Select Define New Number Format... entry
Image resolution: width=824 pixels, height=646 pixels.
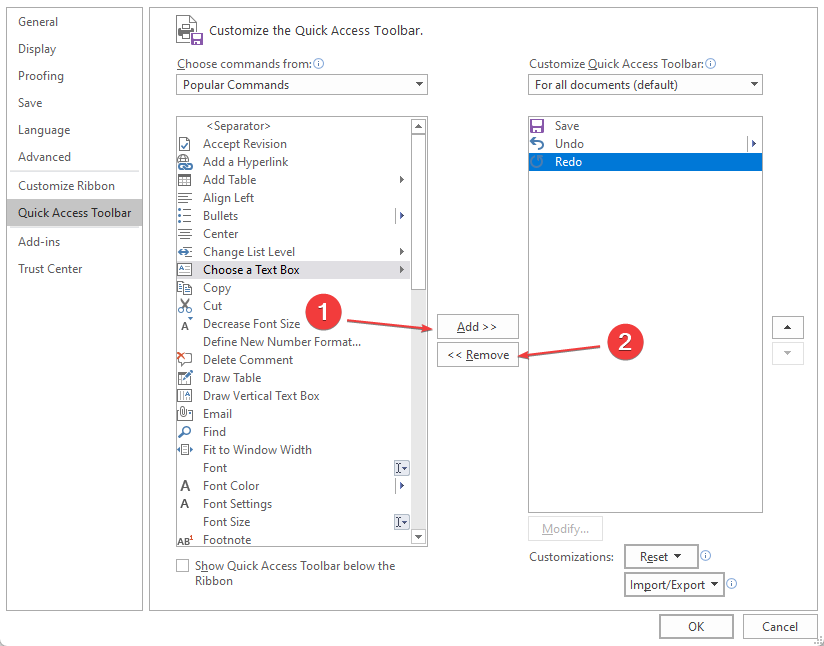pos(293,342)
